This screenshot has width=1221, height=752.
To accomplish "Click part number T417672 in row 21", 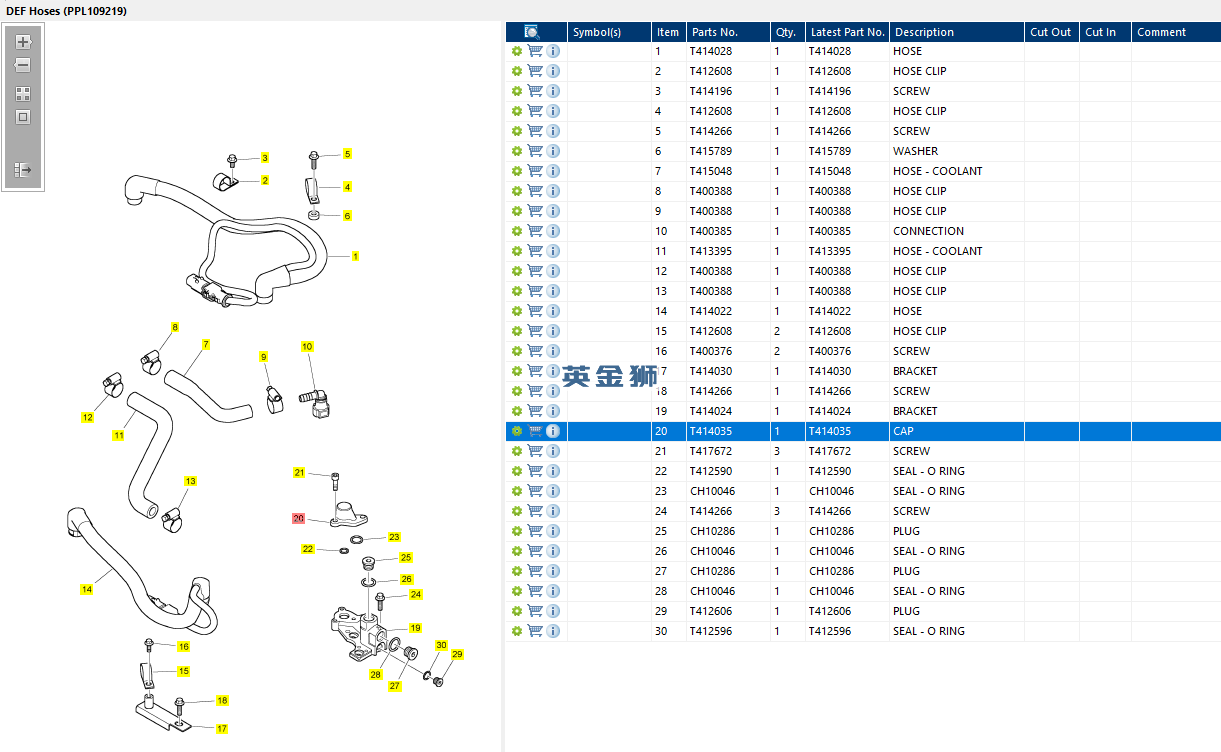I will [x=710, y=451].
